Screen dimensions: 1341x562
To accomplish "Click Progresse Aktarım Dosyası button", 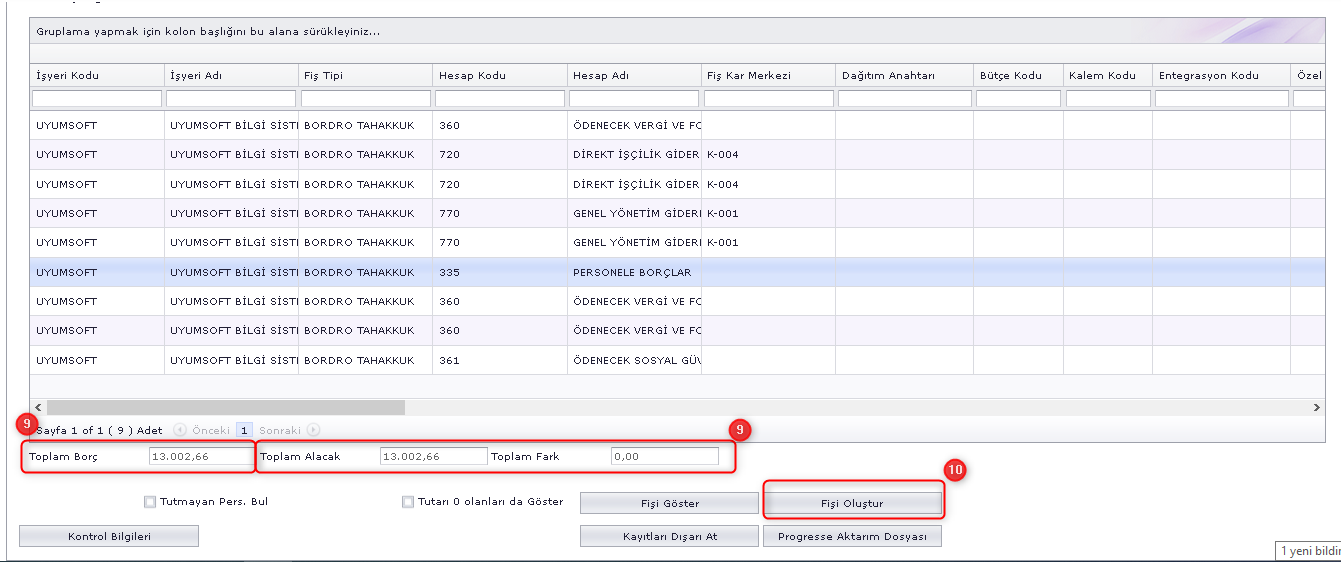I will click(x=852, y=537).
